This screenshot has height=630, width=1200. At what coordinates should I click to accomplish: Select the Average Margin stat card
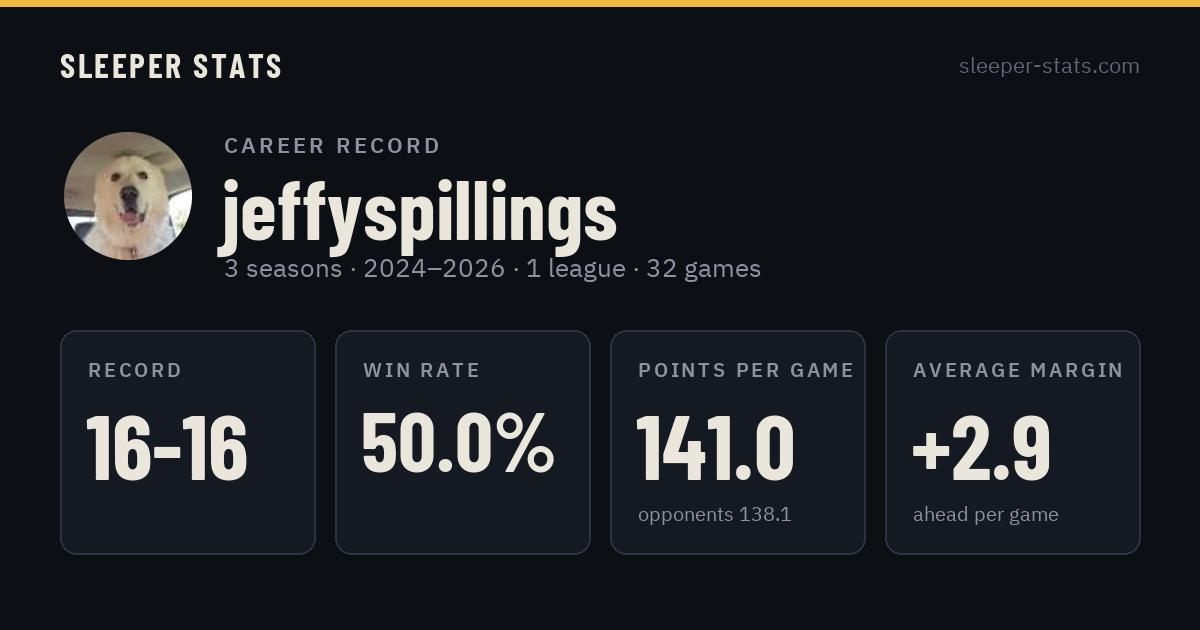click(1013, 442)
